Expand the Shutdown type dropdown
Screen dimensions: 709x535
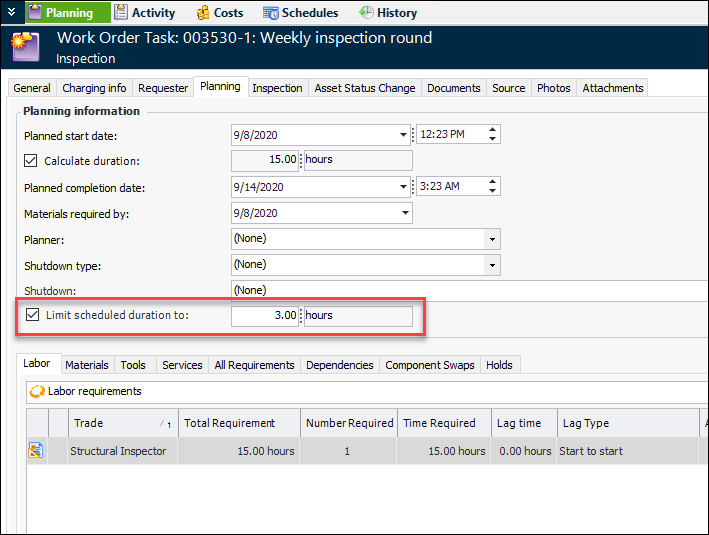point(491,265)
